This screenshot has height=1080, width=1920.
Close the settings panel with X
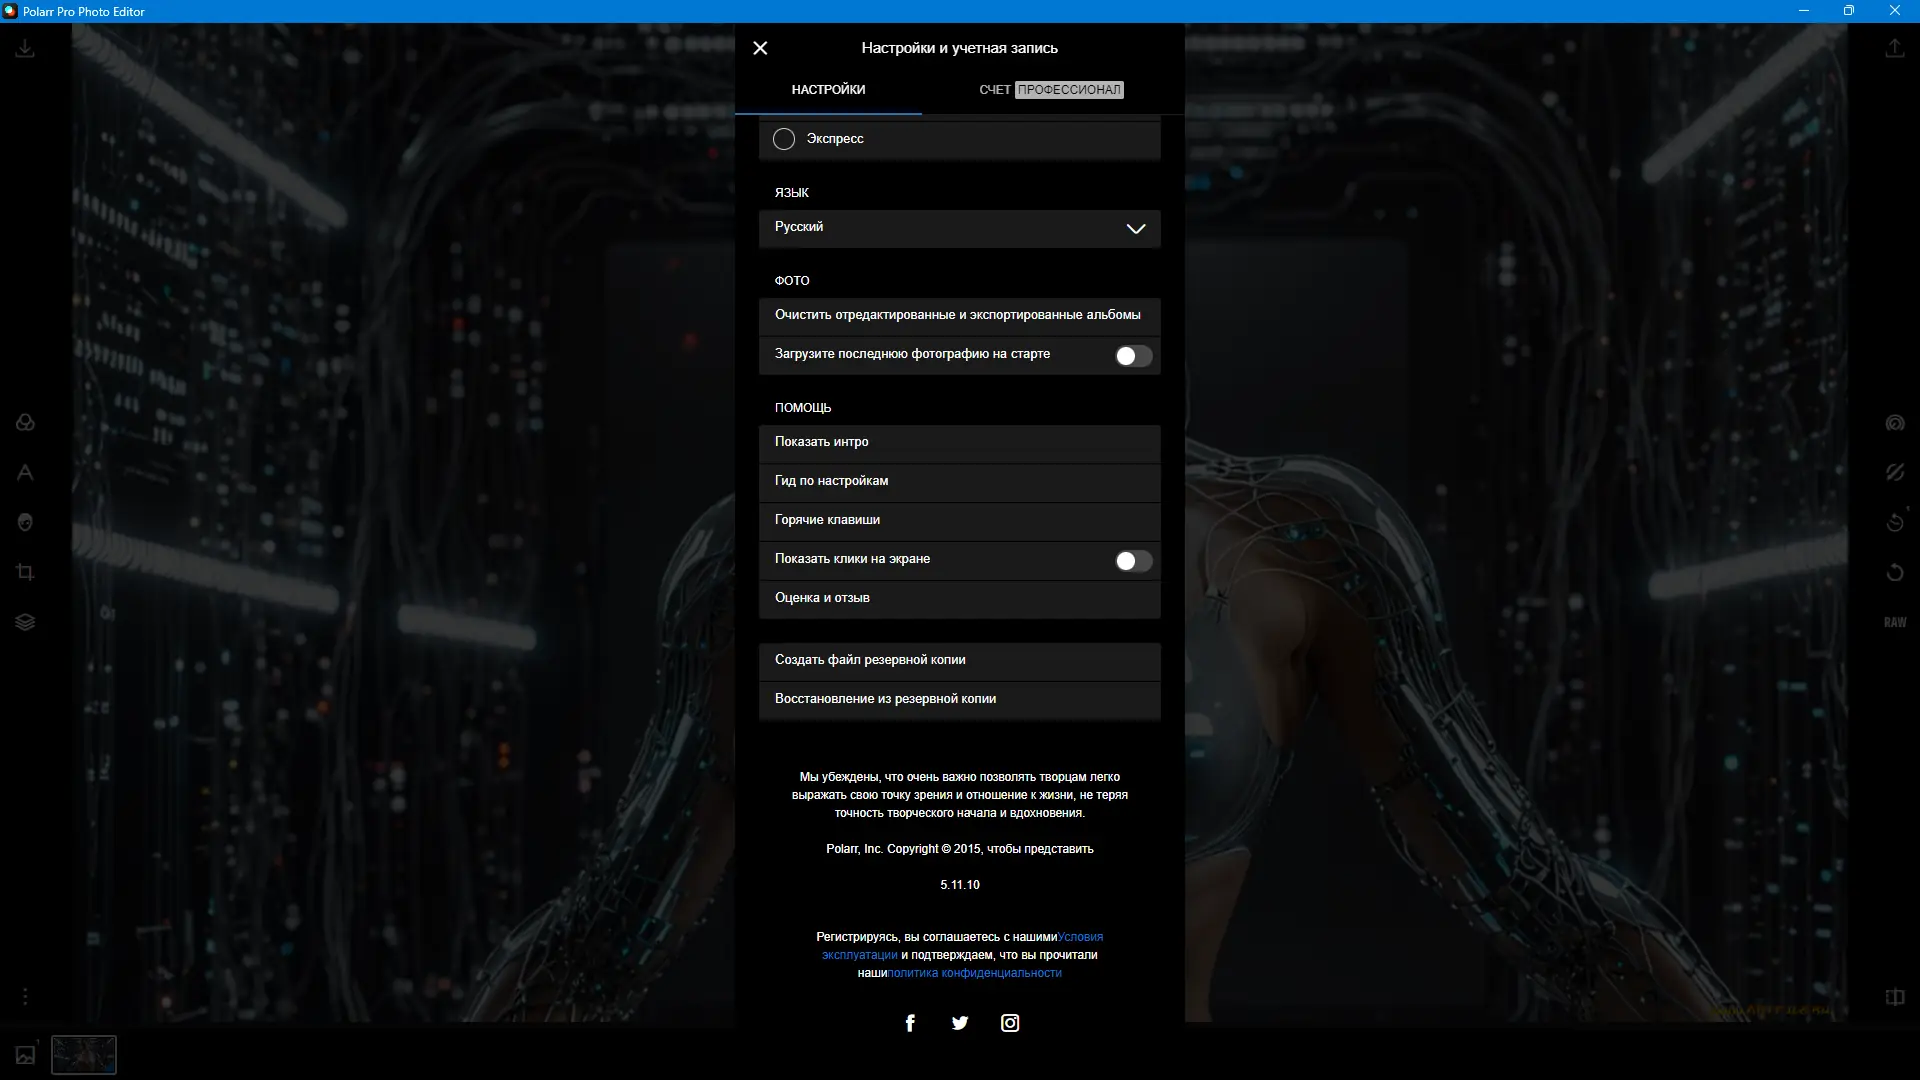[760, 48]
